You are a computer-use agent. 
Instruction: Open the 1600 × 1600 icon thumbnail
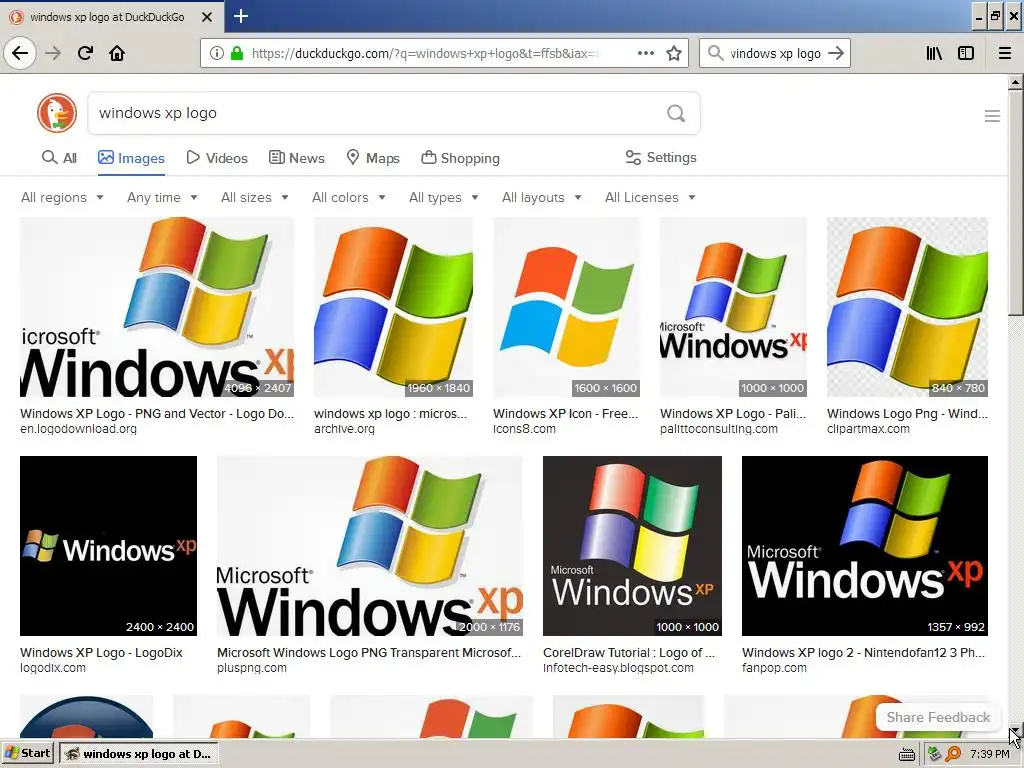point(566,307)
